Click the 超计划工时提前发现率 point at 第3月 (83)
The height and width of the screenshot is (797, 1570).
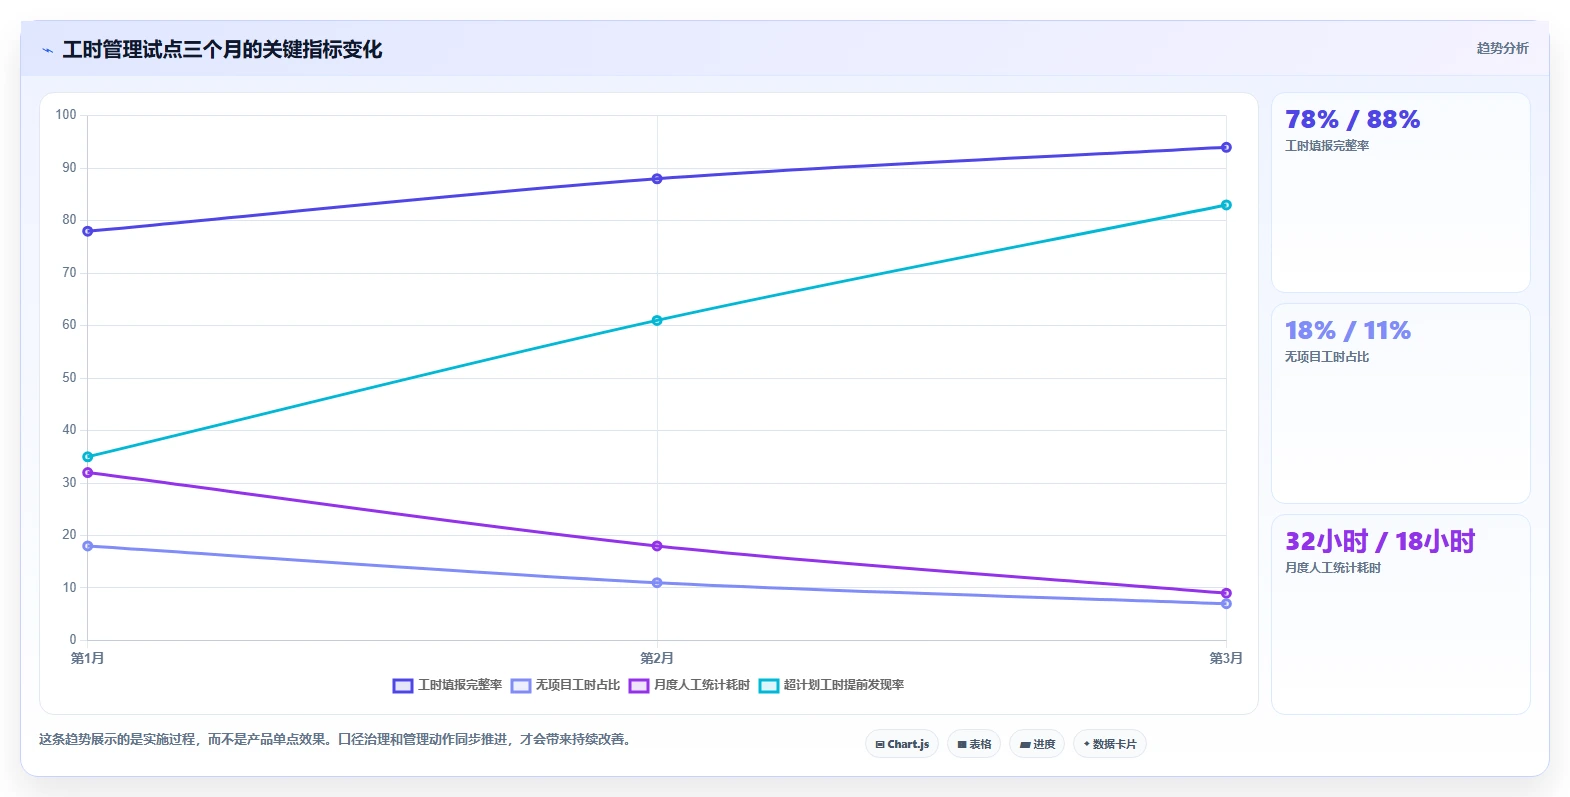coord(1226,205)
